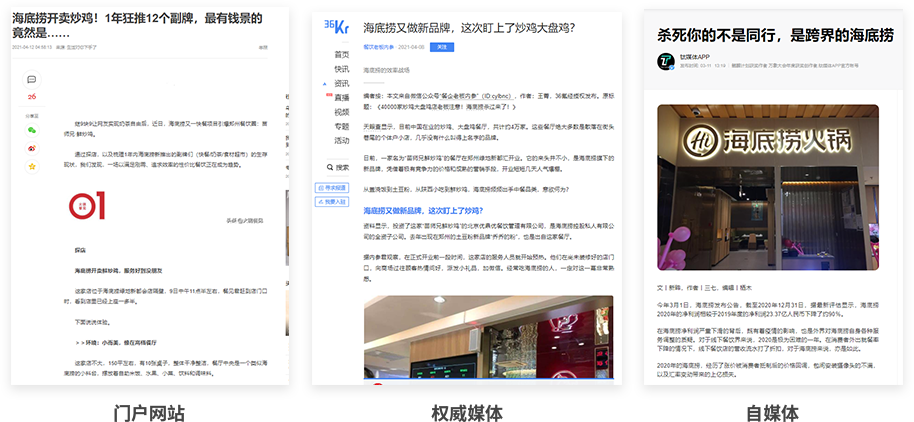The image size is (914, 422).
Task: Click the 权威媒体 caption
Action: coord(466,413)
